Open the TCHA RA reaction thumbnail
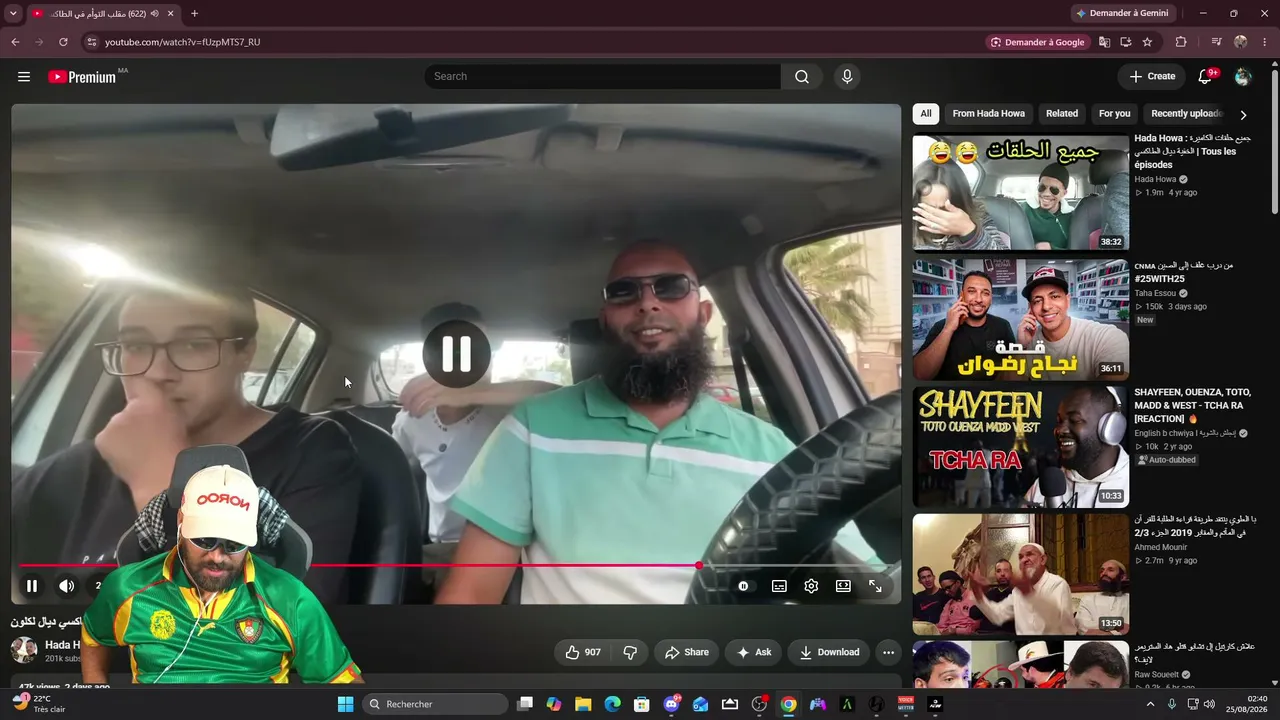 click(1020, 447)
